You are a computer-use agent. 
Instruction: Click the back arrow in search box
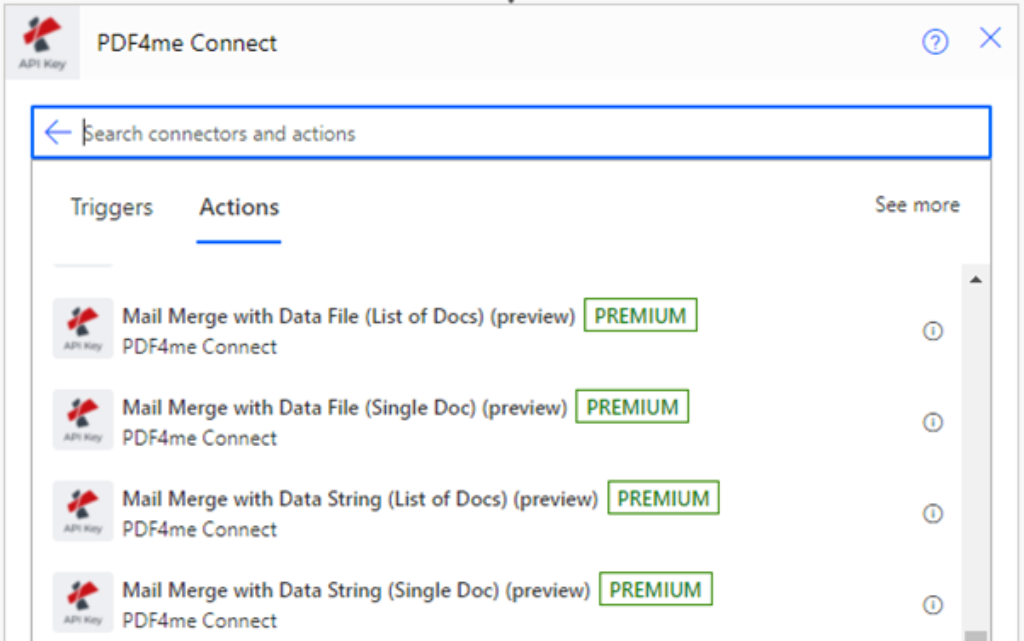[58, 133]
